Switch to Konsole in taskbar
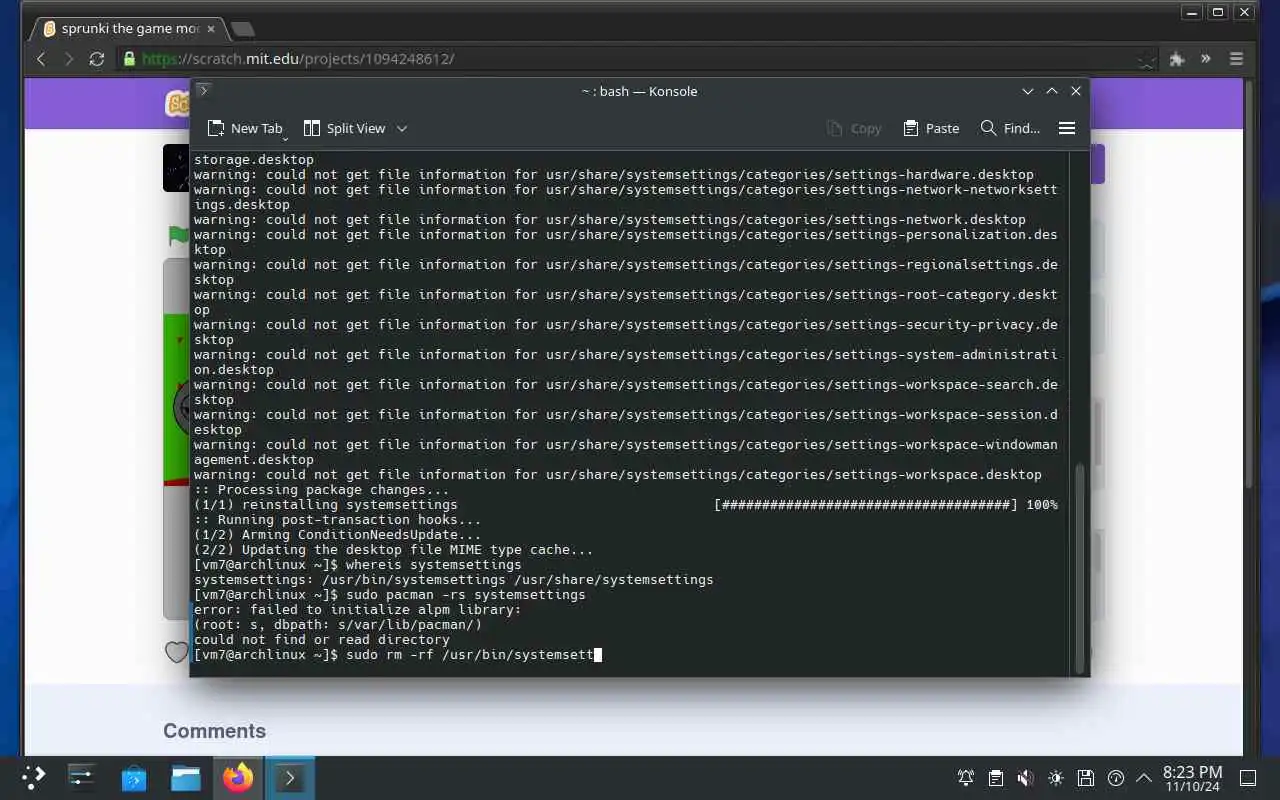This screenshot has height=800, width=1280. 290,777
